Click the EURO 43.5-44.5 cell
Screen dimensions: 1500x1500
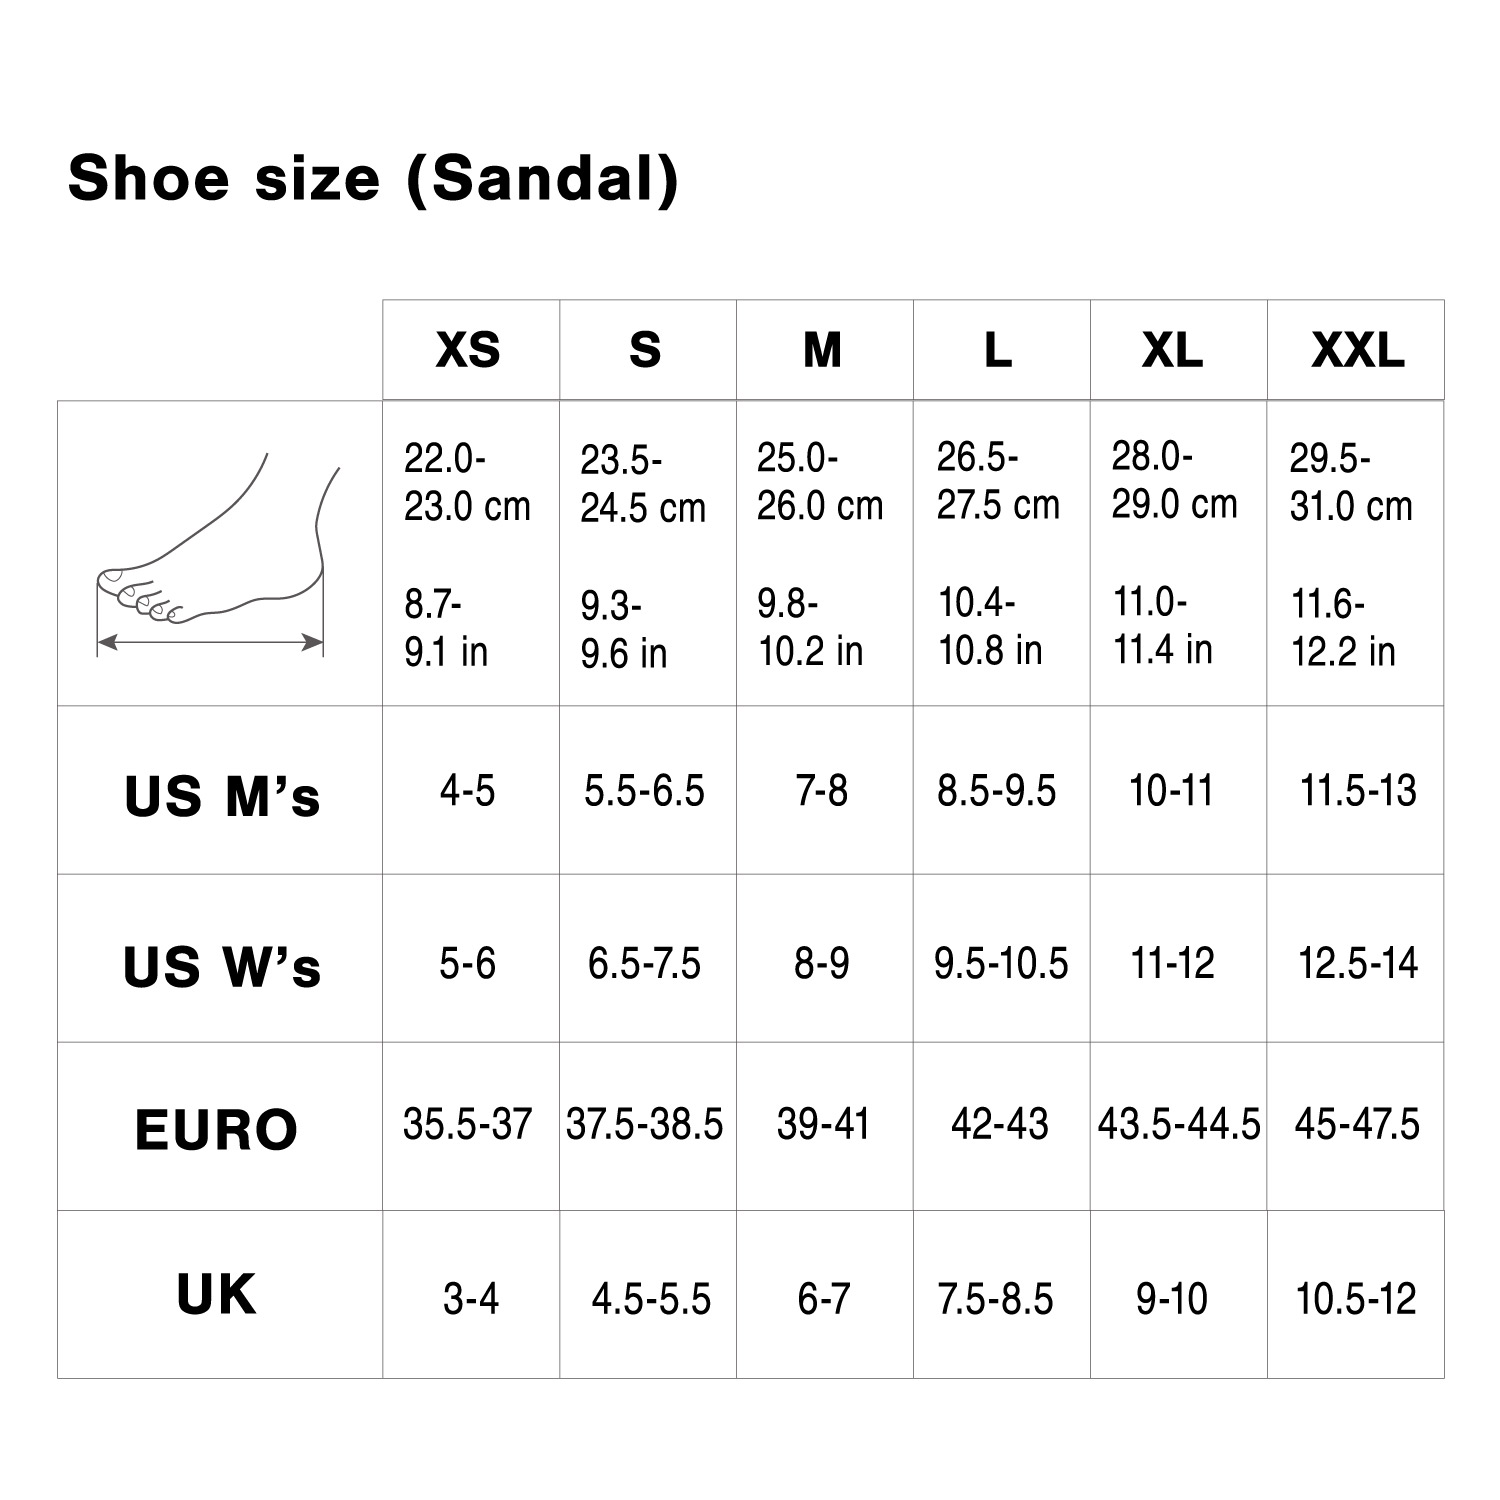point(1179,1125)
